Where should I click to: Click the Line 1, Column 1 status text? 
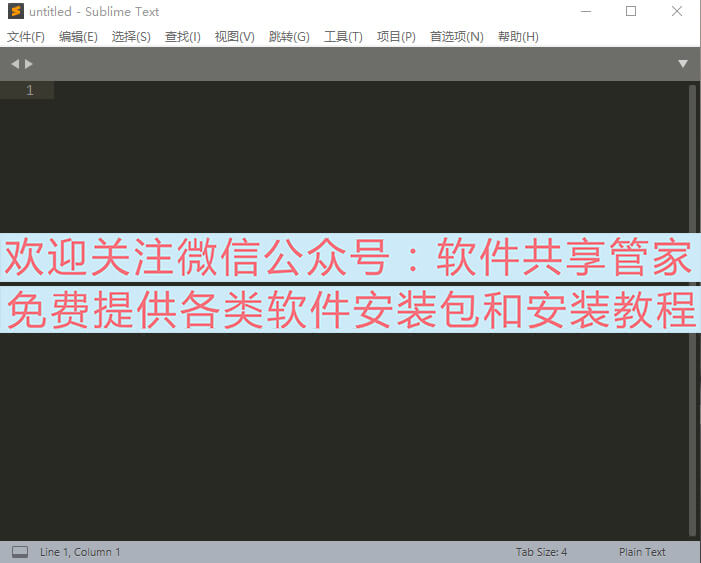click(x=80, y=552)
